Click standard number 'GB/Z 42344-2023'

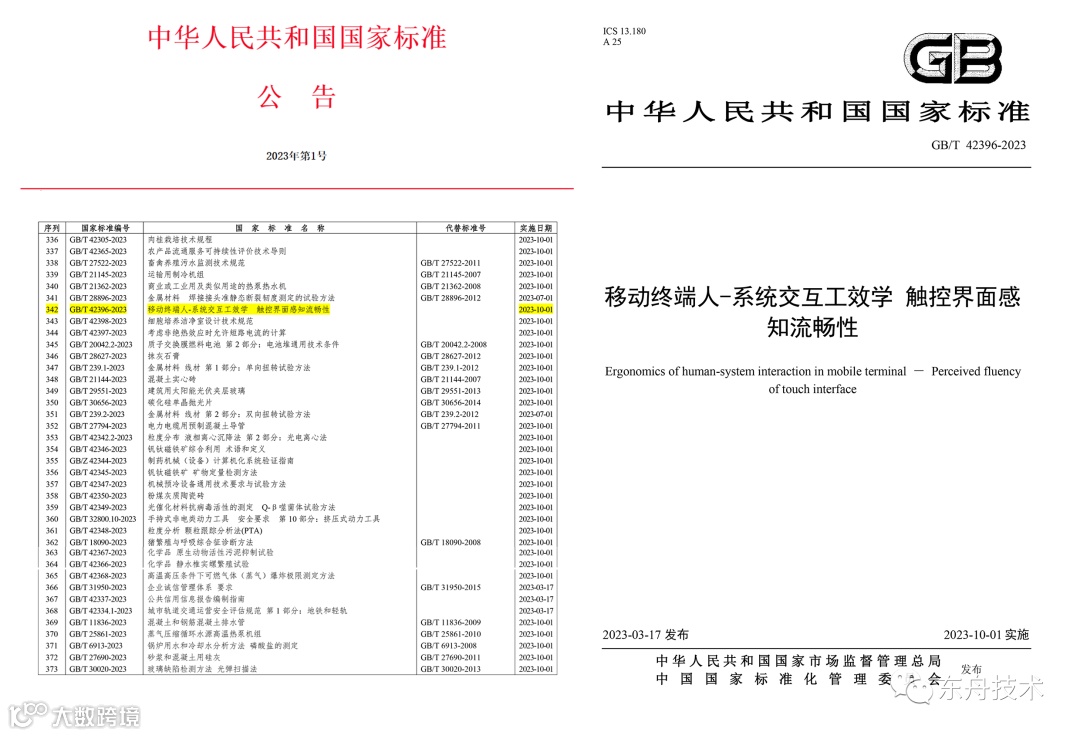[98, 461]
